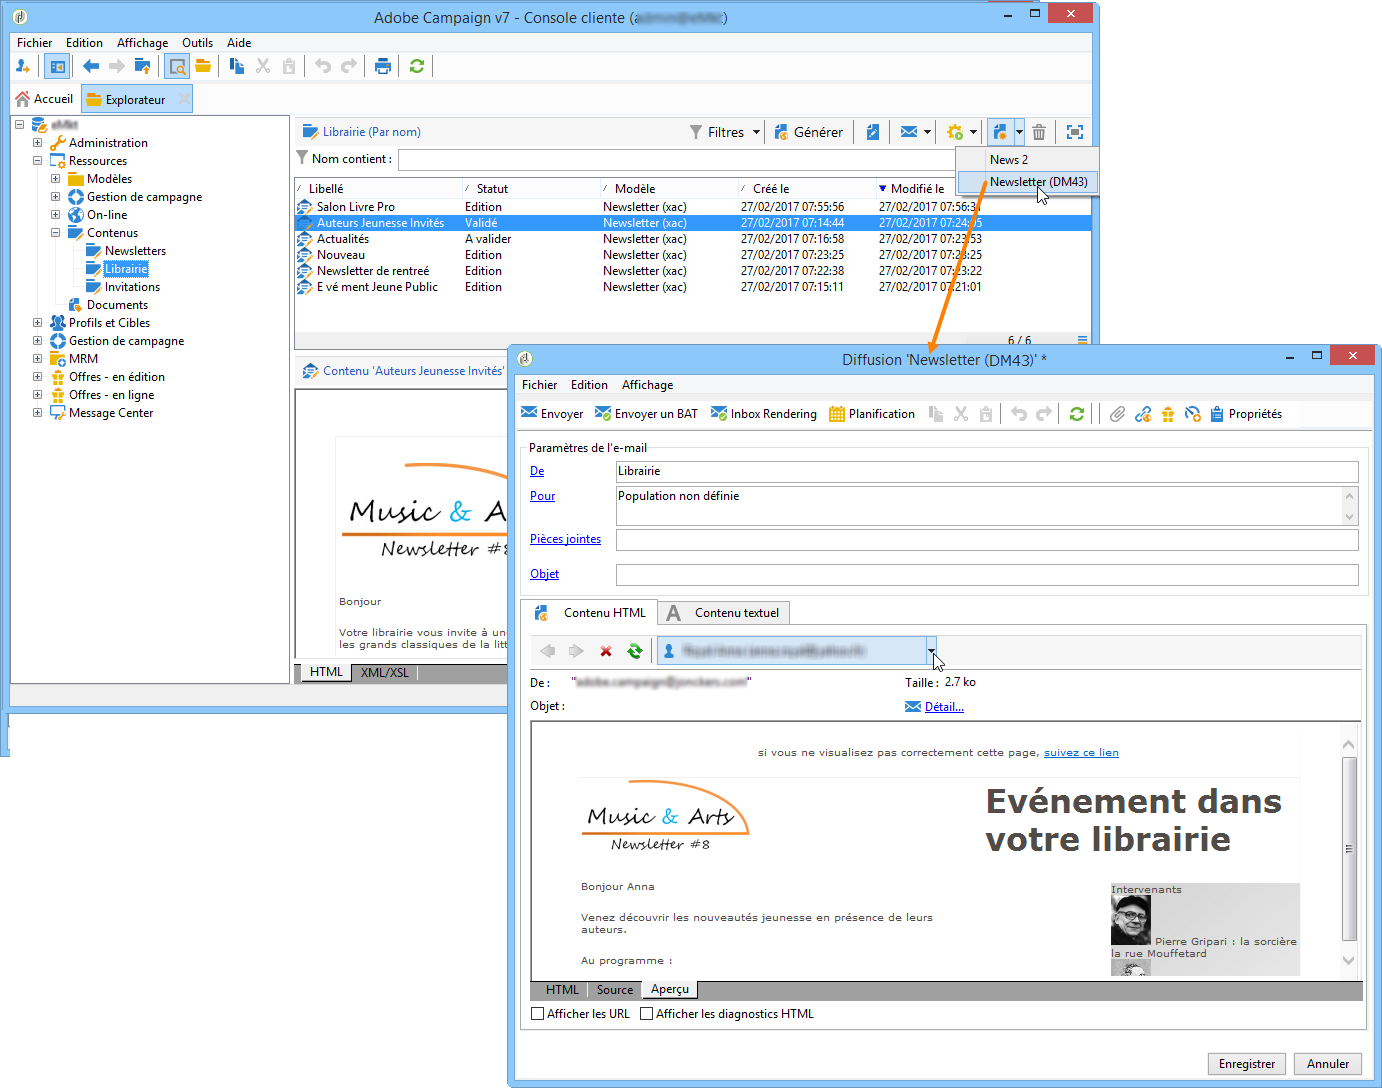Open the Outils menu in the console window
This screenshot has width=1382, height=1088.
click(x=198, y=43)
